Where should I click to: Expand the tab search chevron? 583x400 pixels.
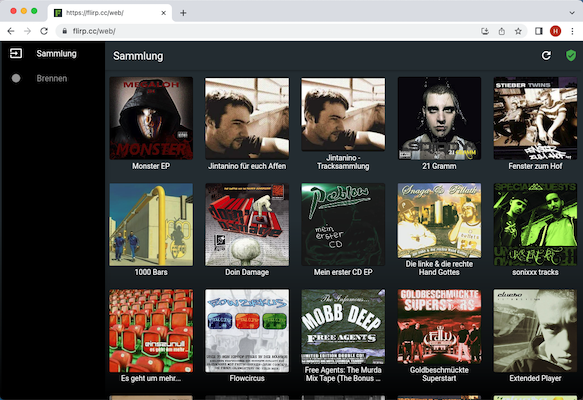tap(572, 13)
